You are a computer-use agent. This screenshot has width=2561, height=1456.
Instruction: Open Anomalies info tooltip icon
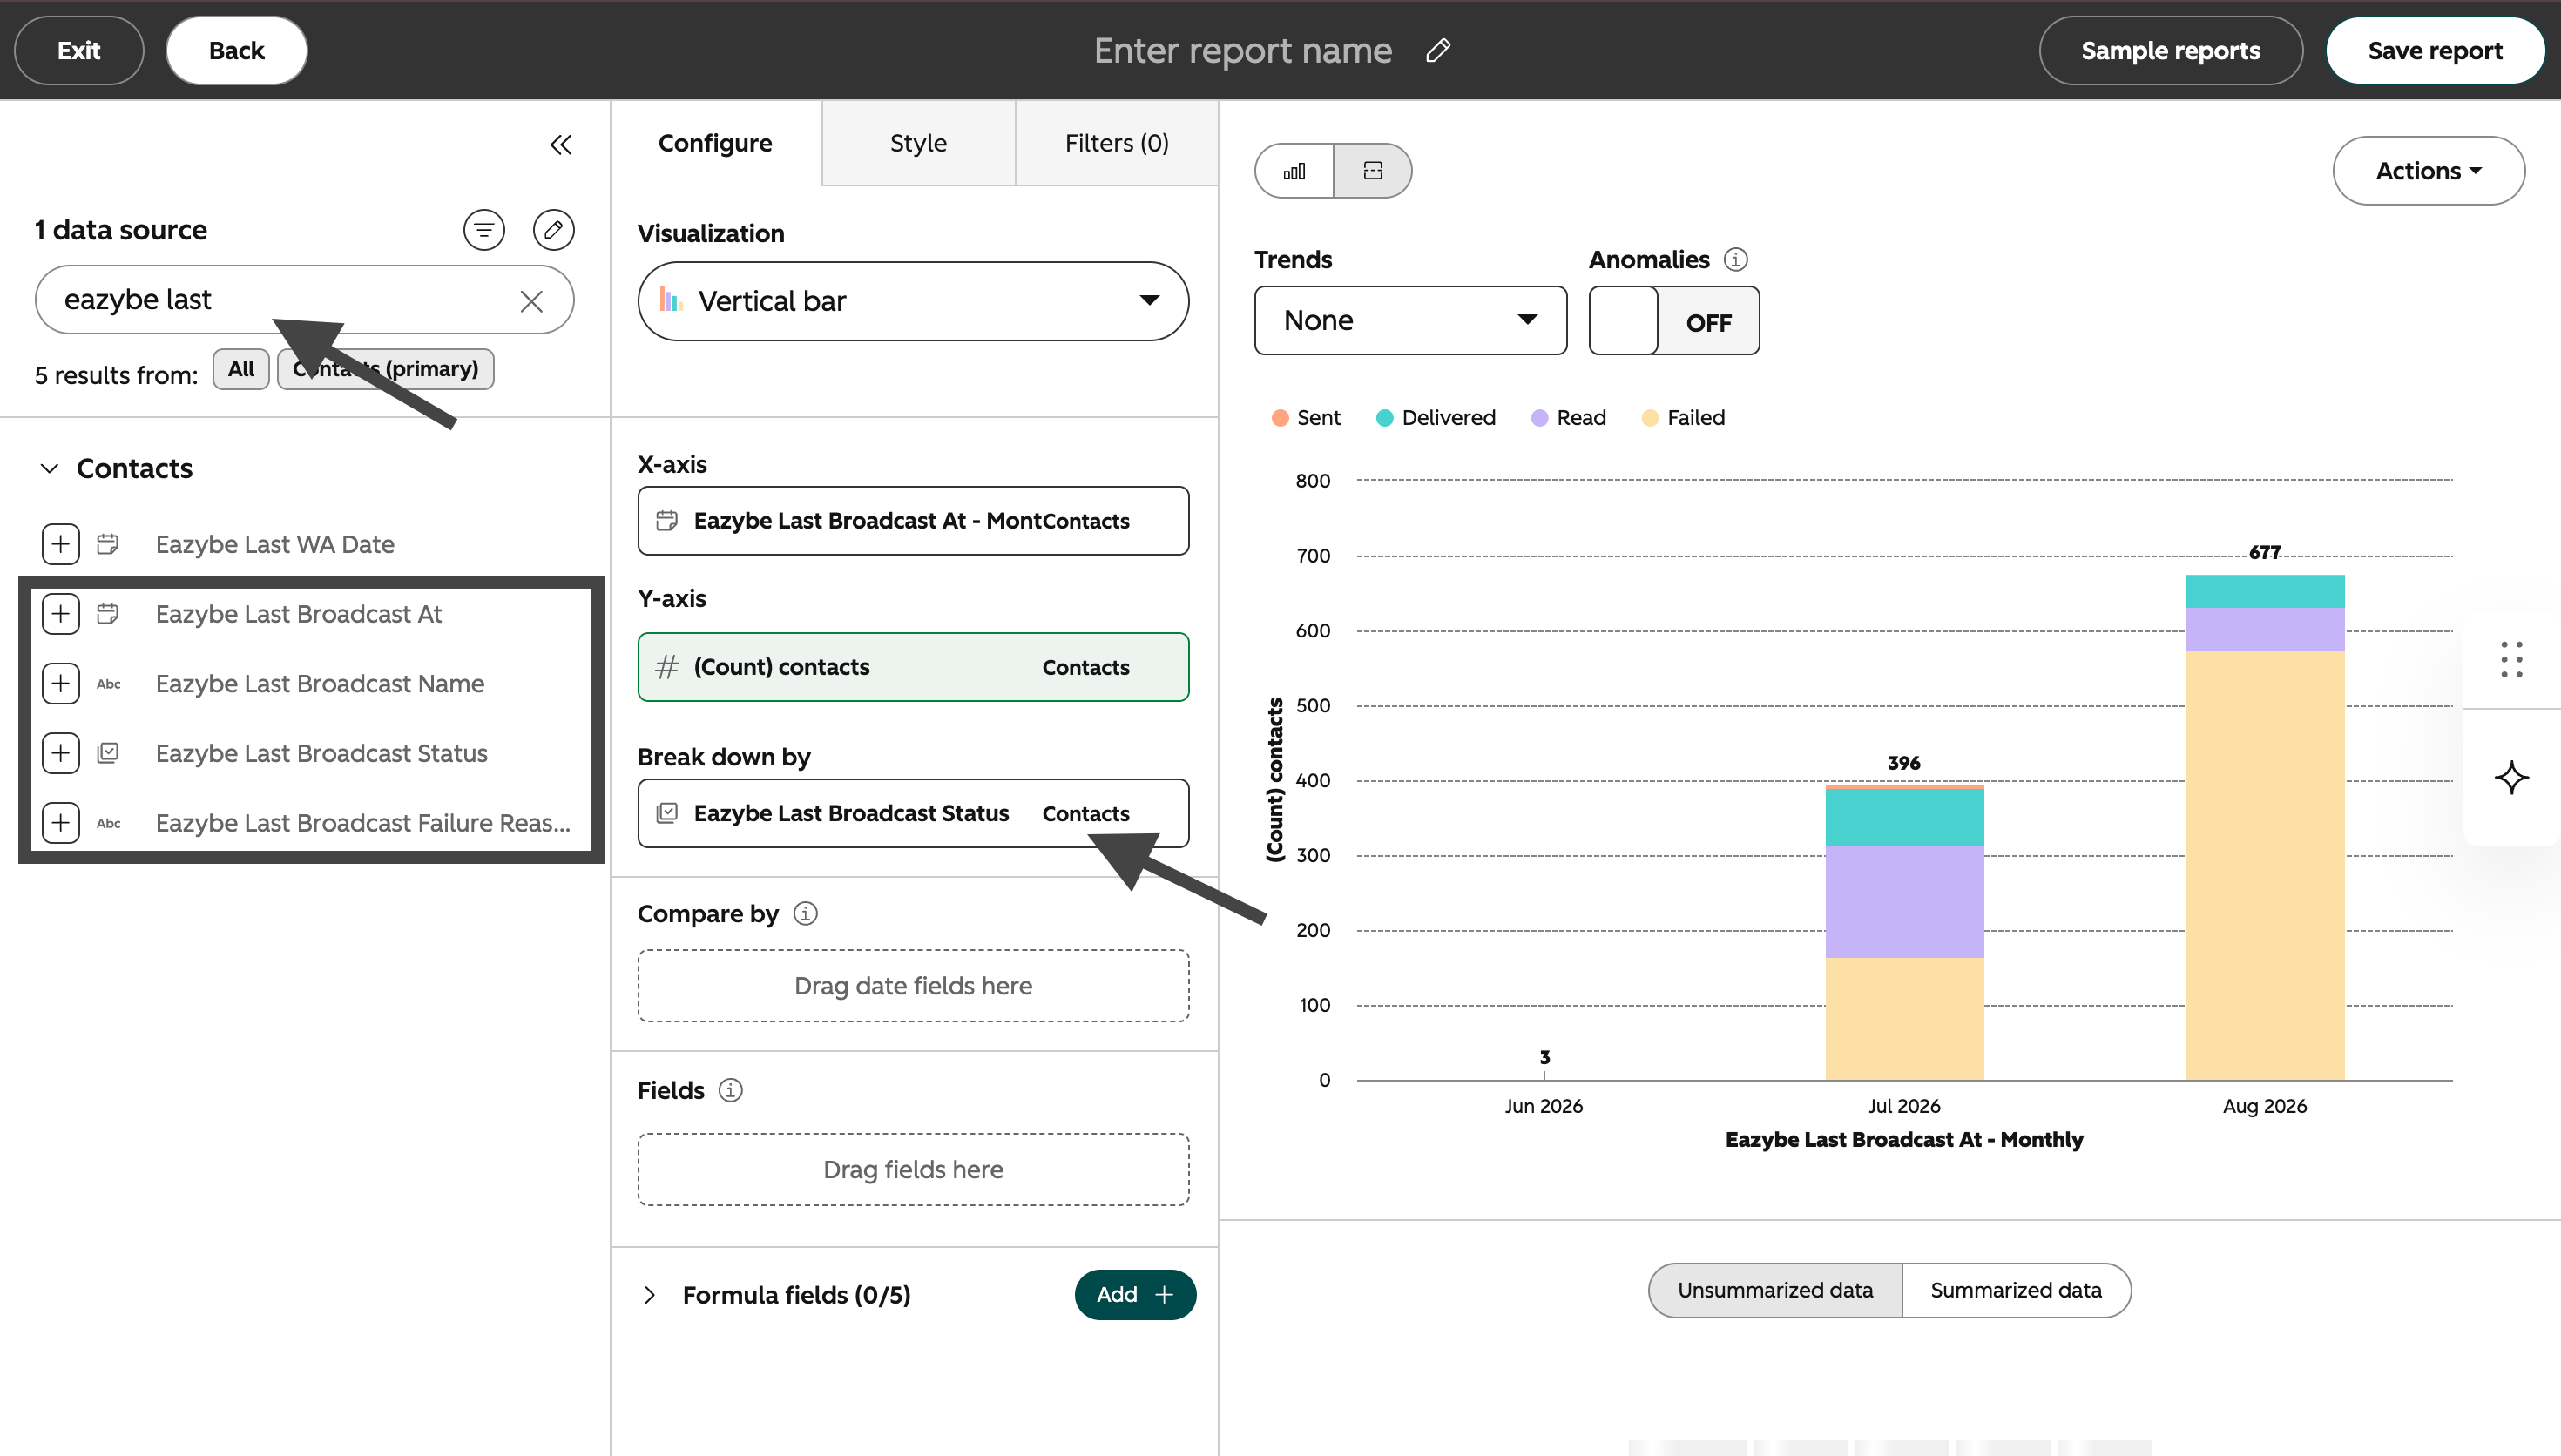click(x=1735, y=260)
